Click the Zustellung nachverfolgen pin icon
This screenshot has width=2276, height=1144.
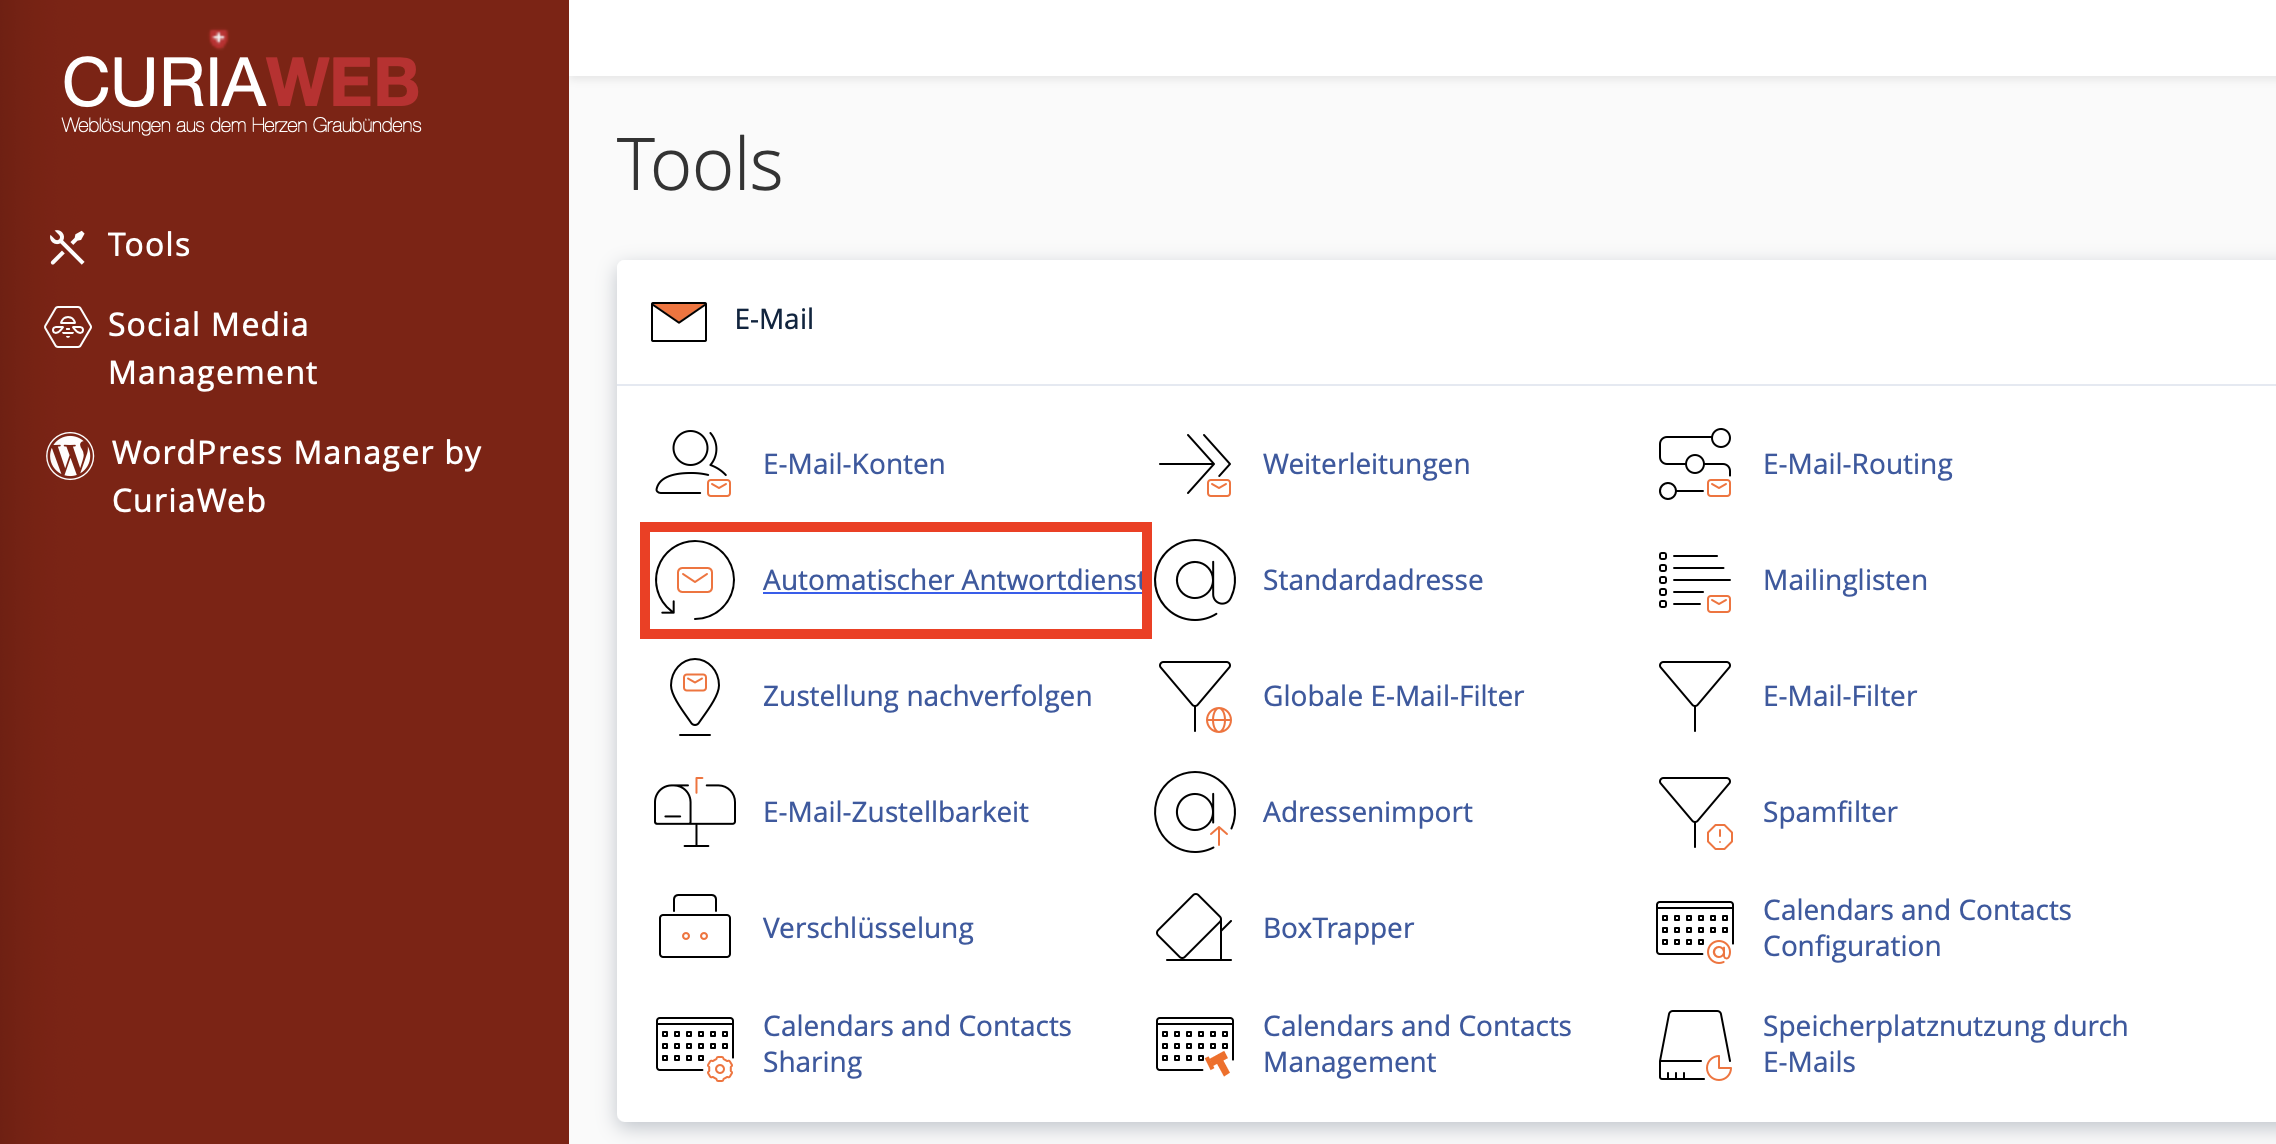point(694,696)
